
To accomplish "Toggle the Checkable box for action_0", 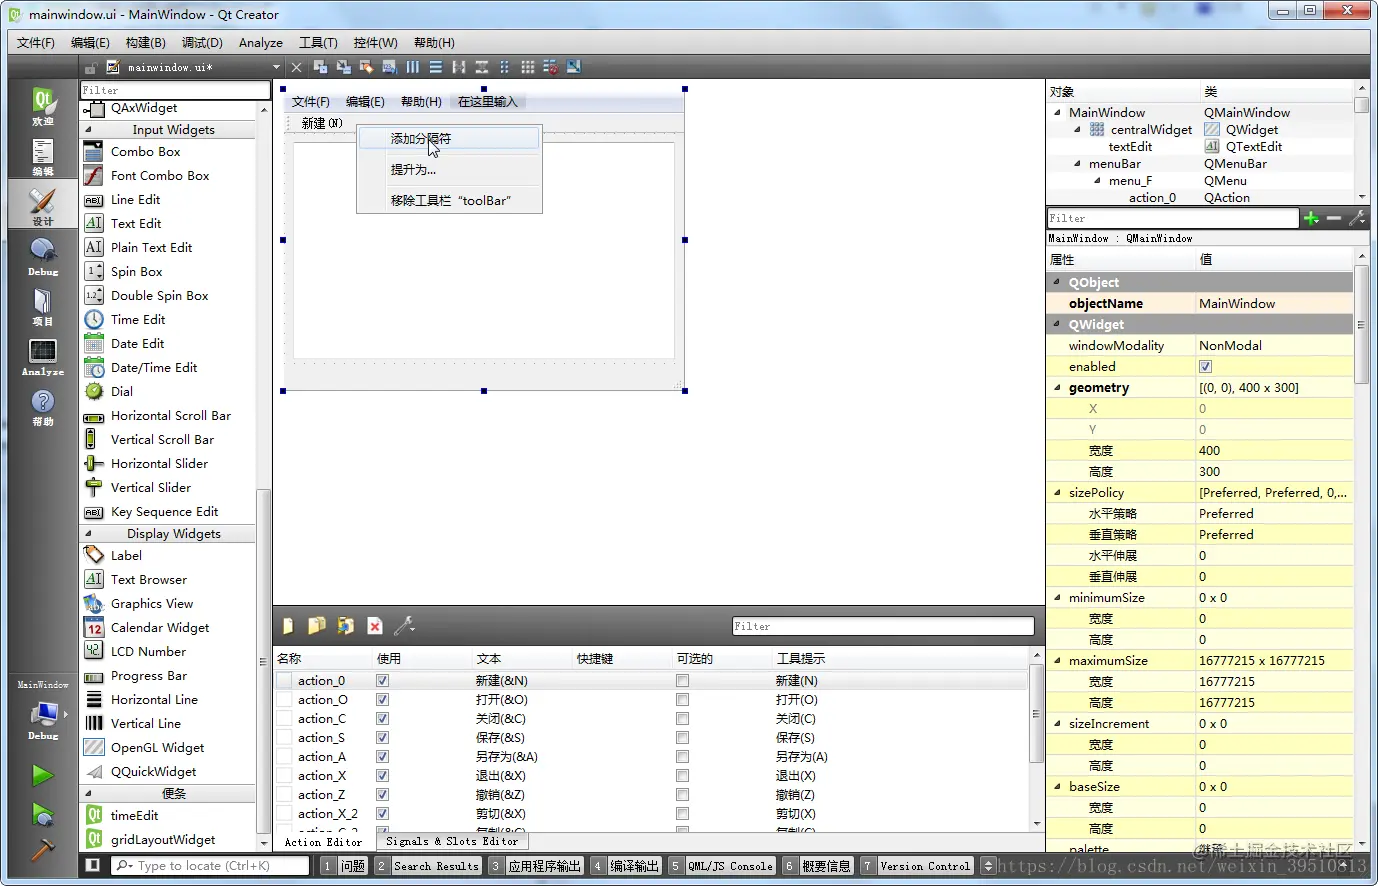I will click(x=682, y=681).
